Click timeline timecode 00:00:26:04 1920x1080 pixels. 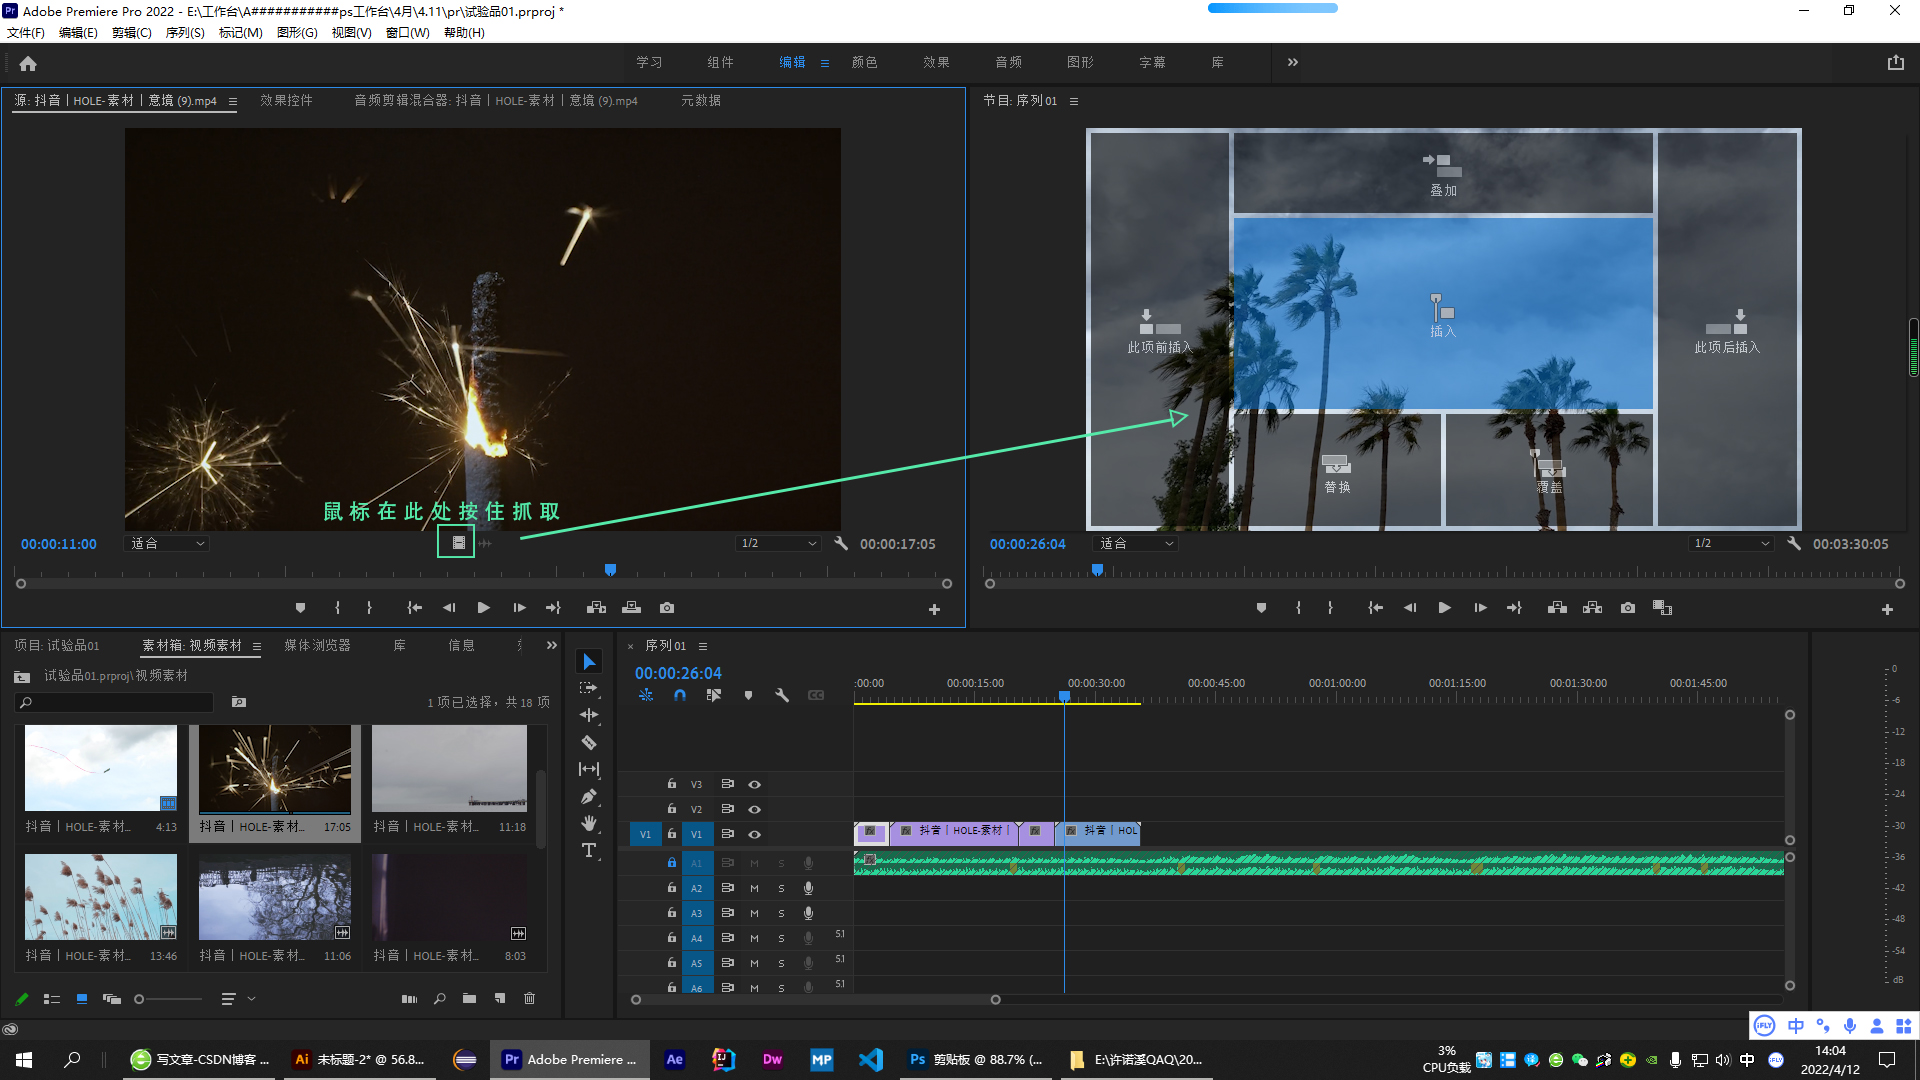(x=678, y=673)
